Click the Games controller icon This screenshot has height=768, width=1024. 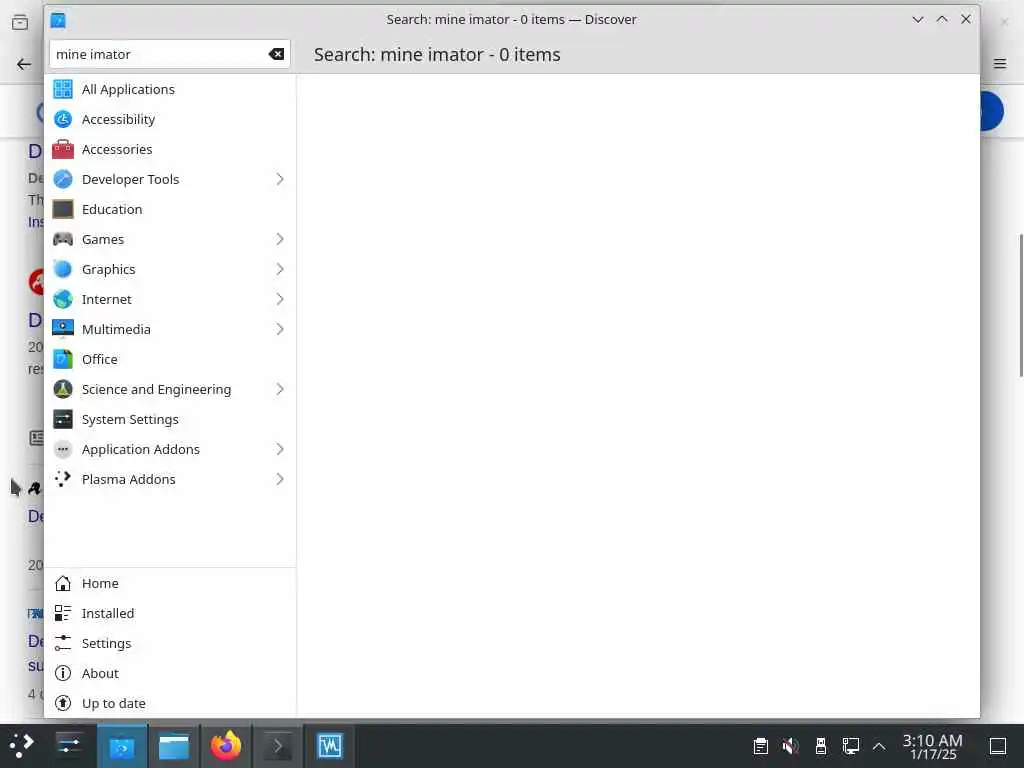63,239
